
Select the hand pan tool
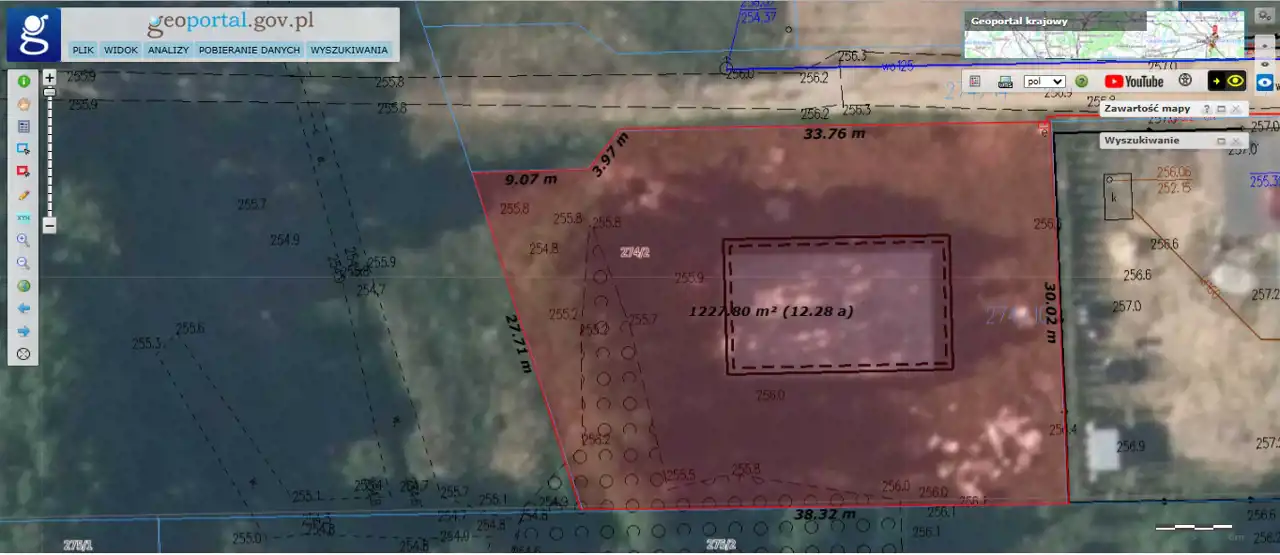(23, 103)
